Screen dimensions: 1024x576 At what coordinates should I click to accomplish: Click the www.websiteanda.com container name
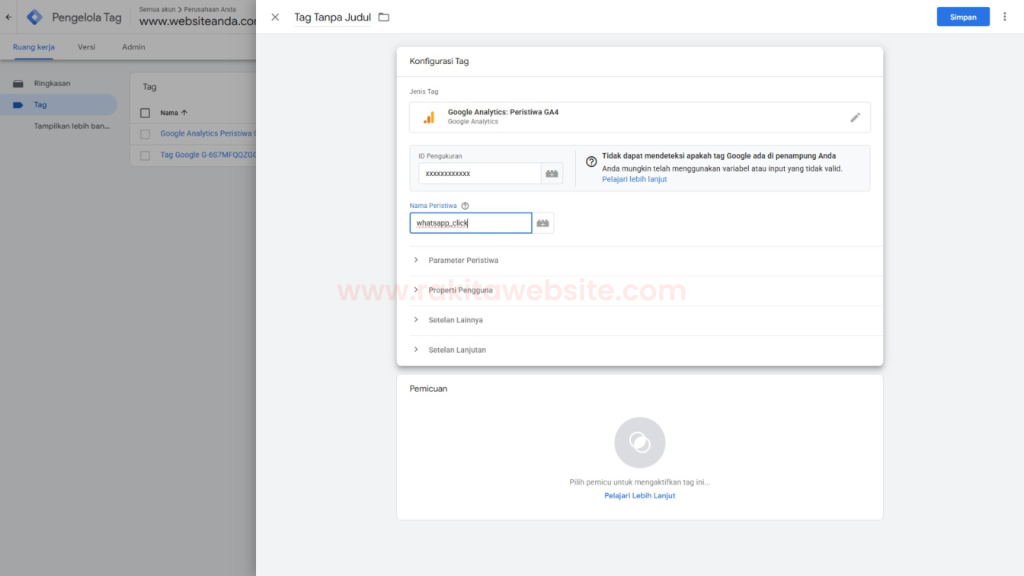(197, 21)
